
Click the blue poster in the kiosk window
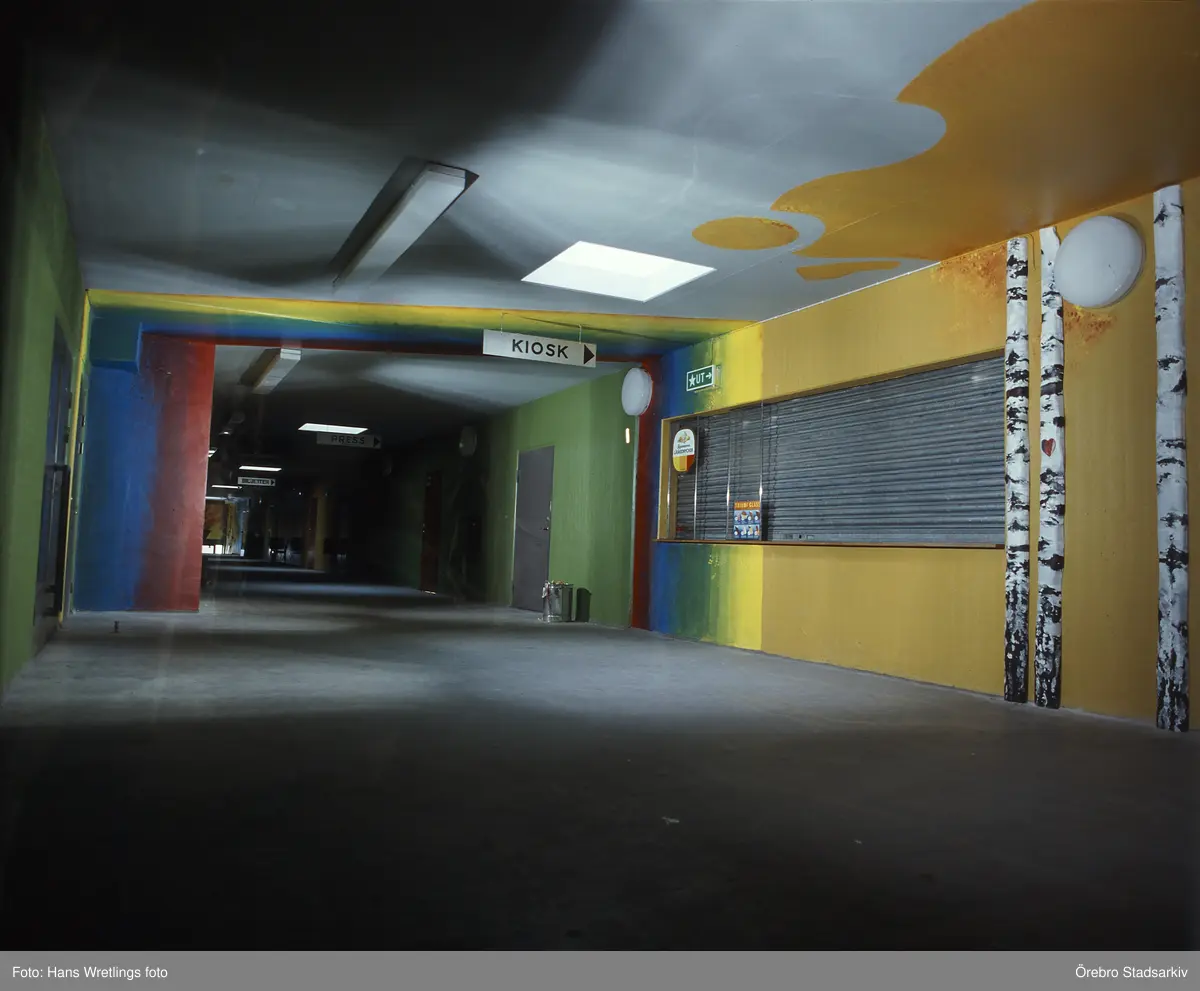746,520
